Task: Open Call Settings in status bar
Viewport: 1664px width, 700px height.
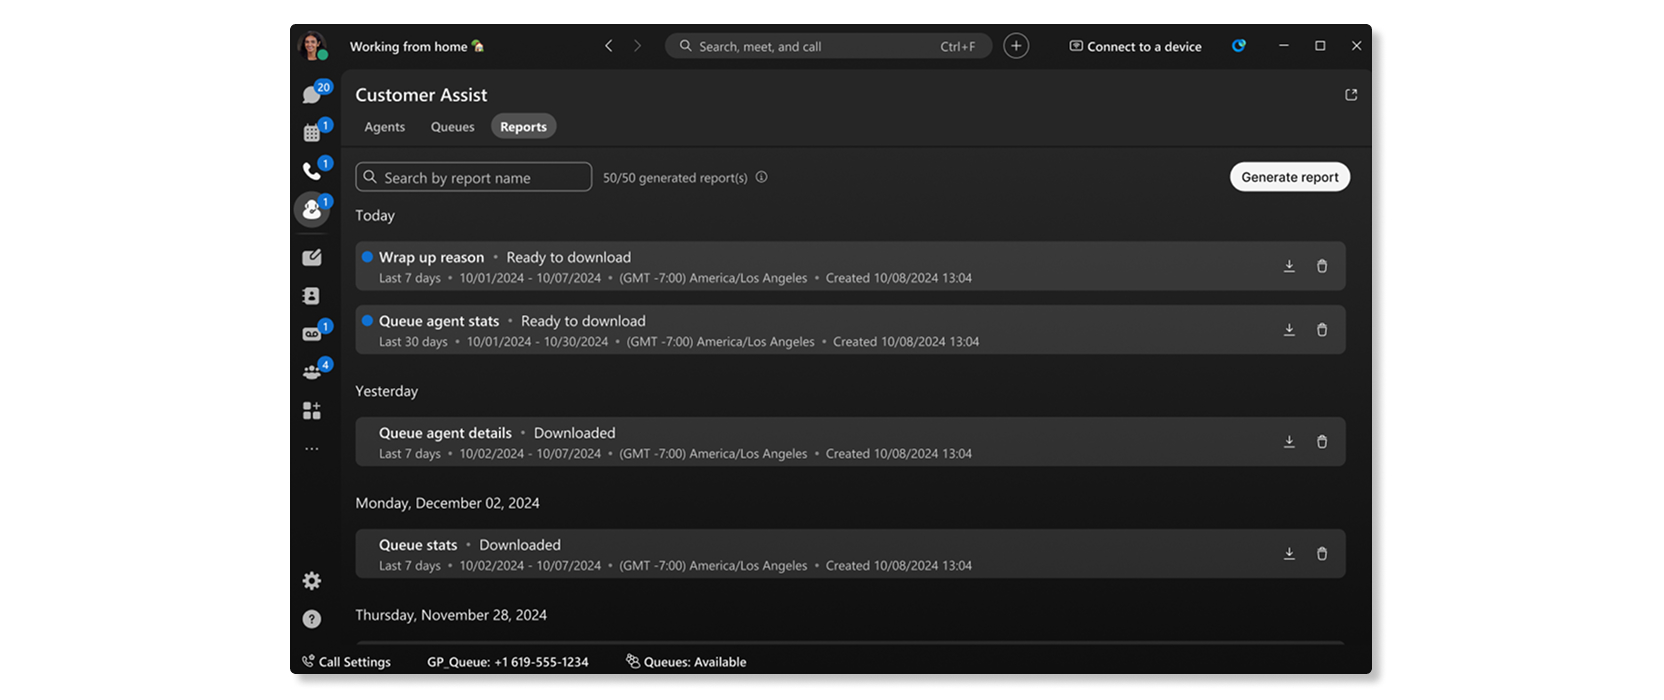Action: [346, 662]
